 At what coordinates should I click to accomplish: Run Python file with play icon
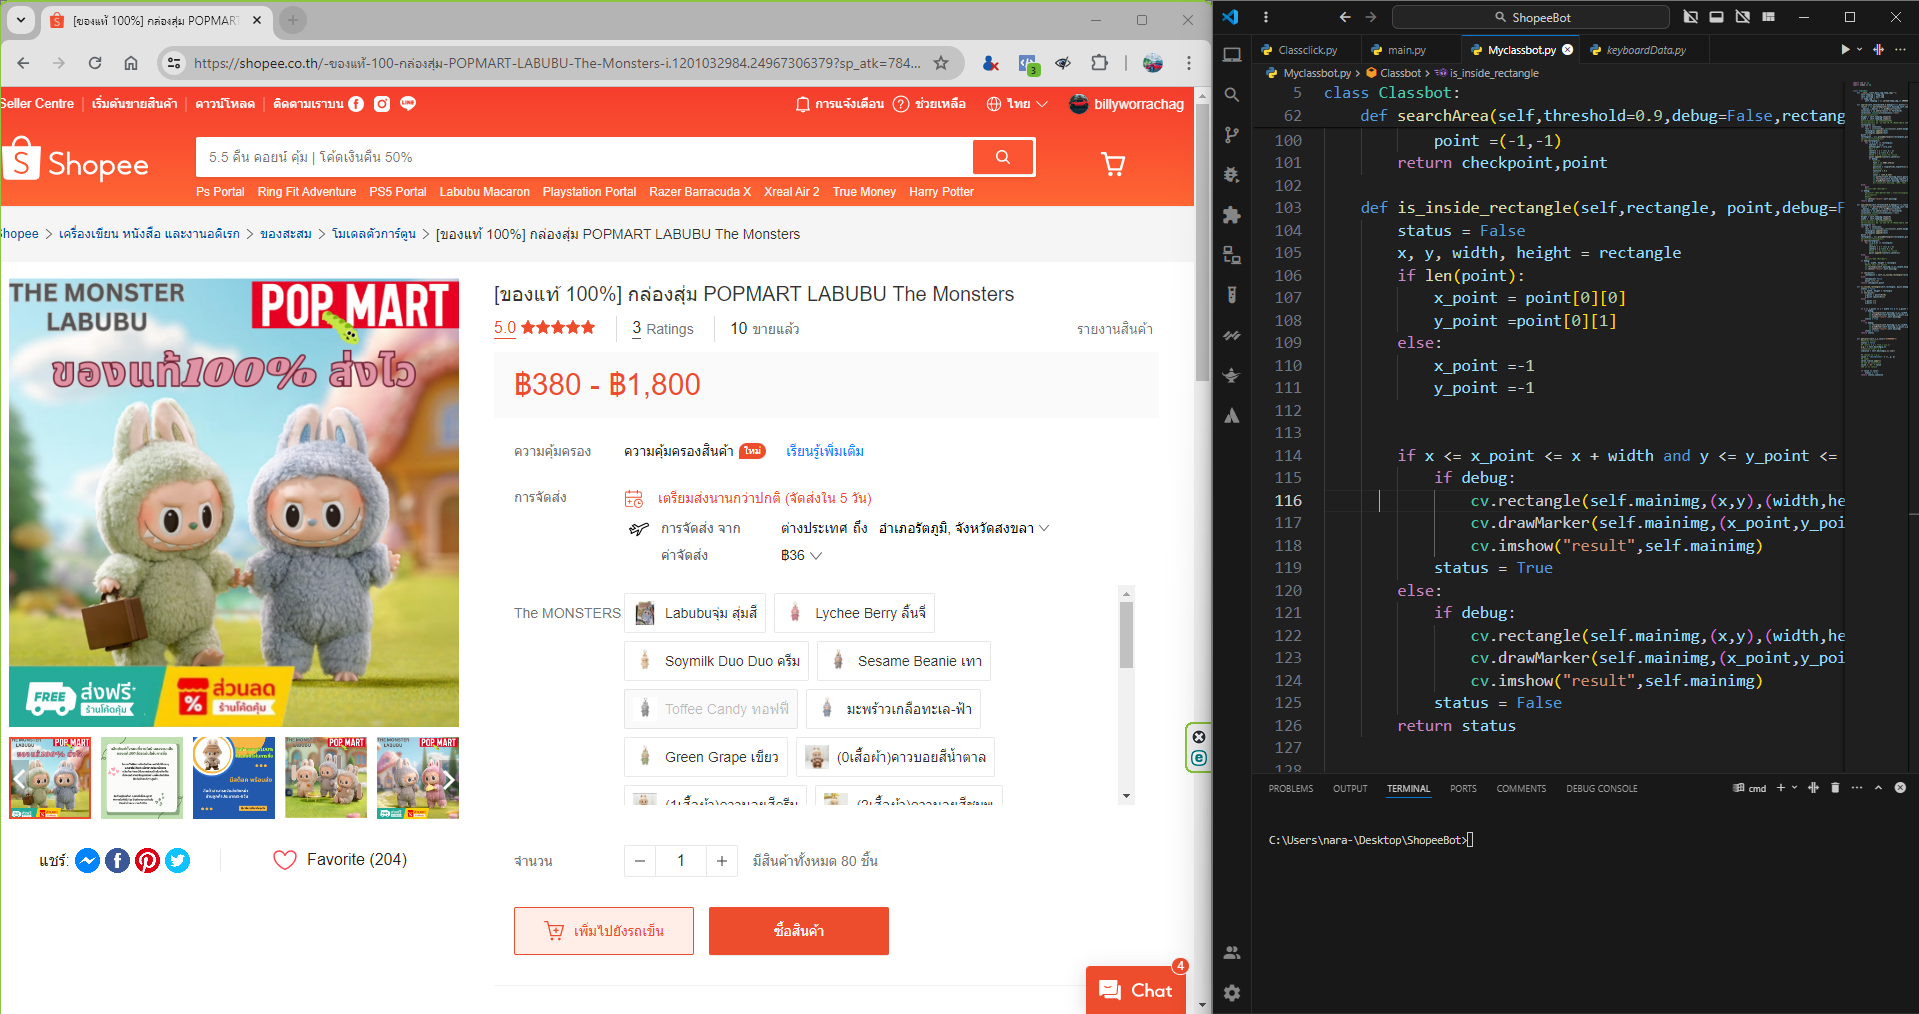click(x=1845, y=49)
